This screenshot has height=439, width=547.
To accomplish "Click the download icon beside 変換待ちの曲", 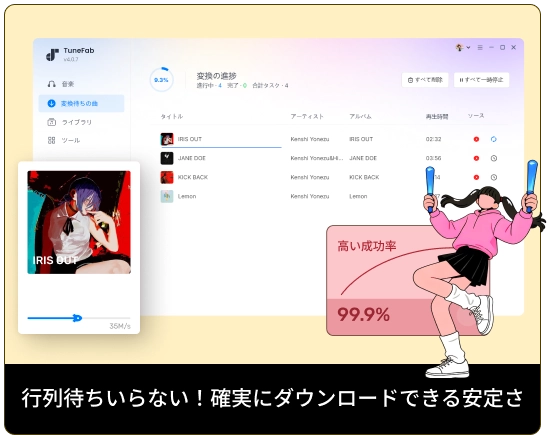I will coord(51,103).
